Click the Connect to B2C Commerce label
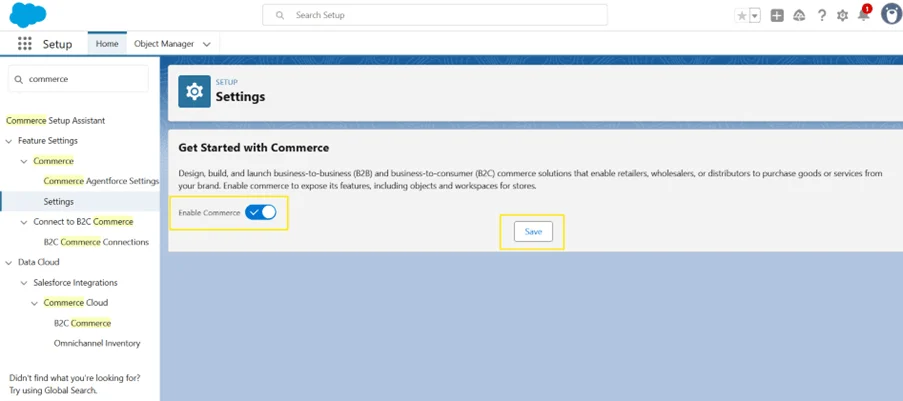903x401 pixels. tap(84, 222)
